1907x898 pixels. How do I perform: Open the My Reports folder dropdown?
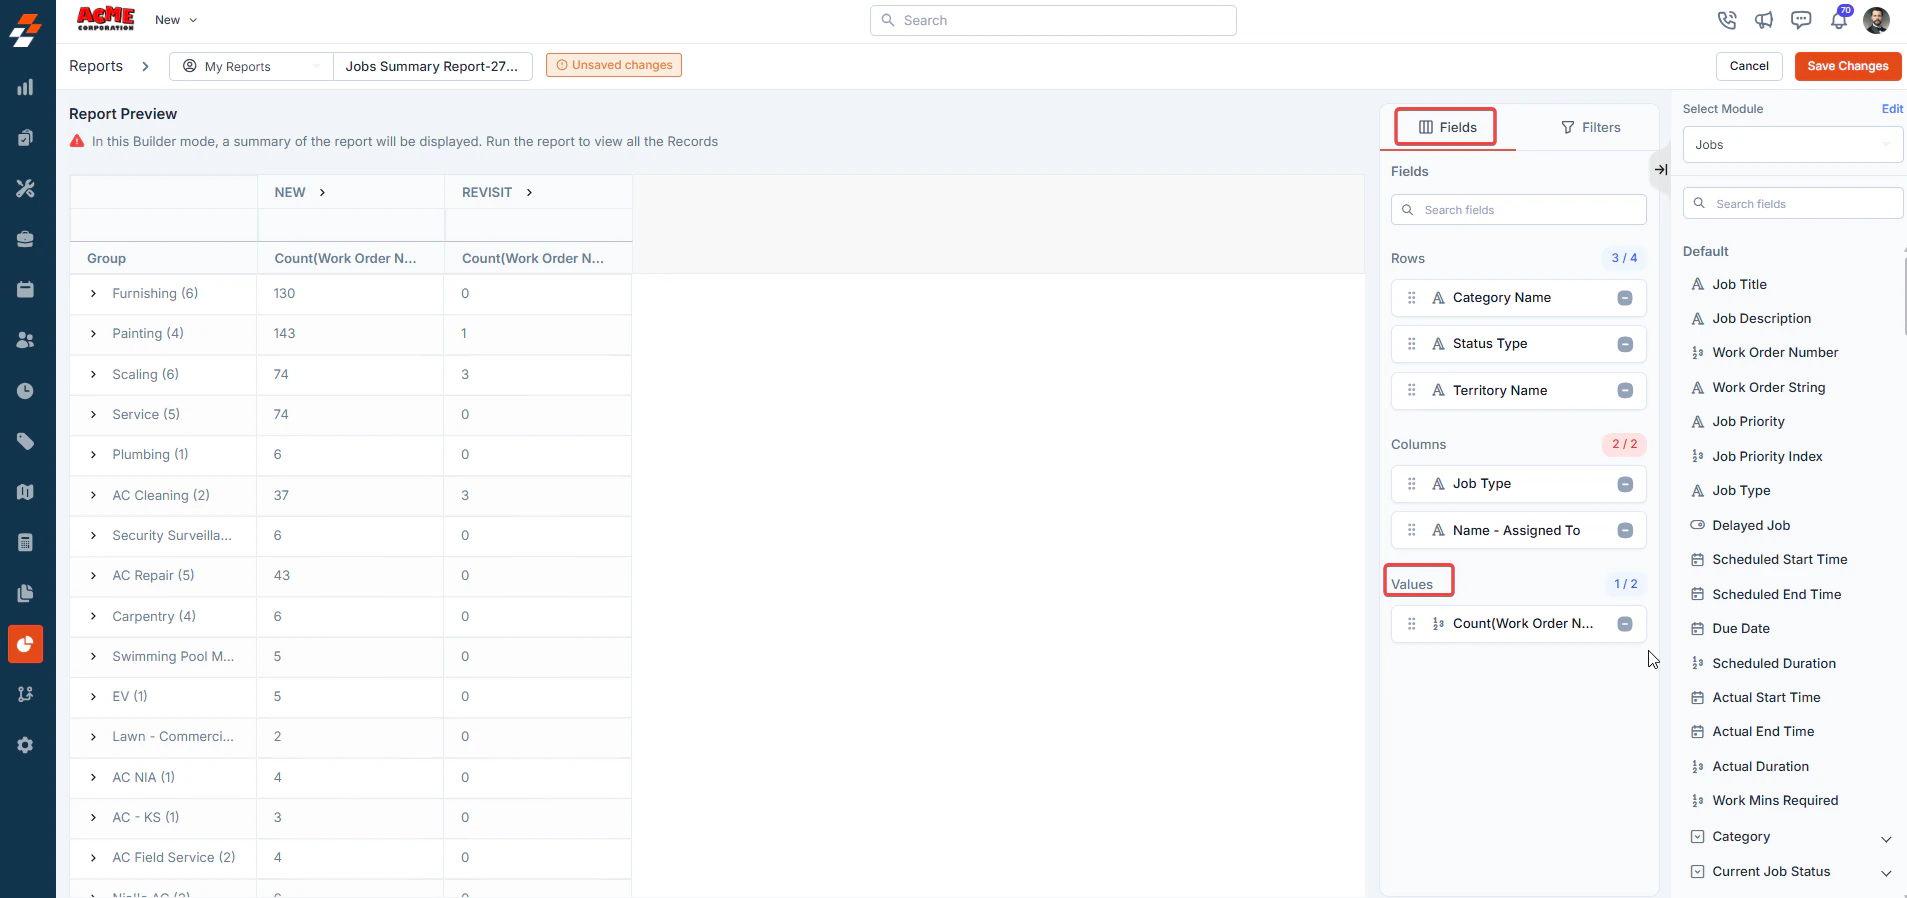click(x=251, y=67)
